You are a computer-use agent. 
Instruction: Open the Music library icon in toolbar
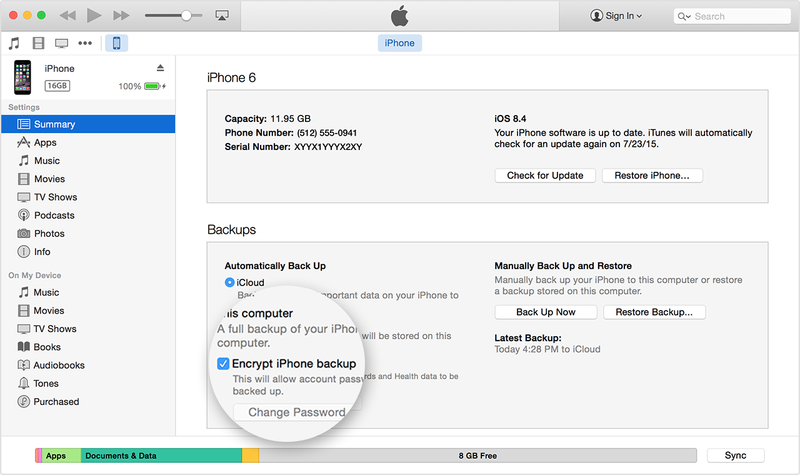click(x=14, y=43)
